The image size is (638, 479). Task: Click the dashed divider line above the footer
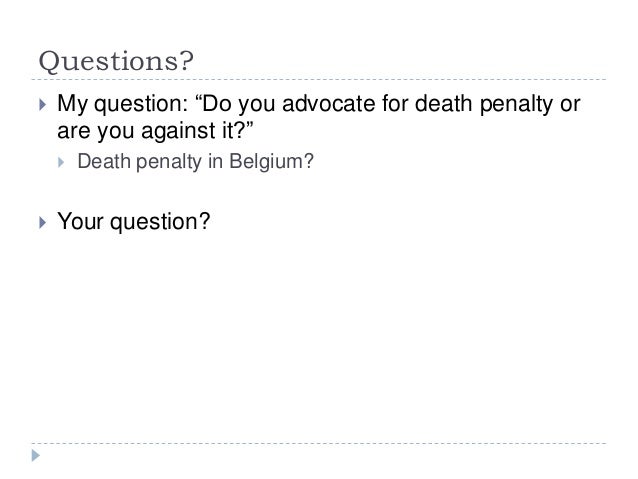pyautogui.click(x=319, y=443)
